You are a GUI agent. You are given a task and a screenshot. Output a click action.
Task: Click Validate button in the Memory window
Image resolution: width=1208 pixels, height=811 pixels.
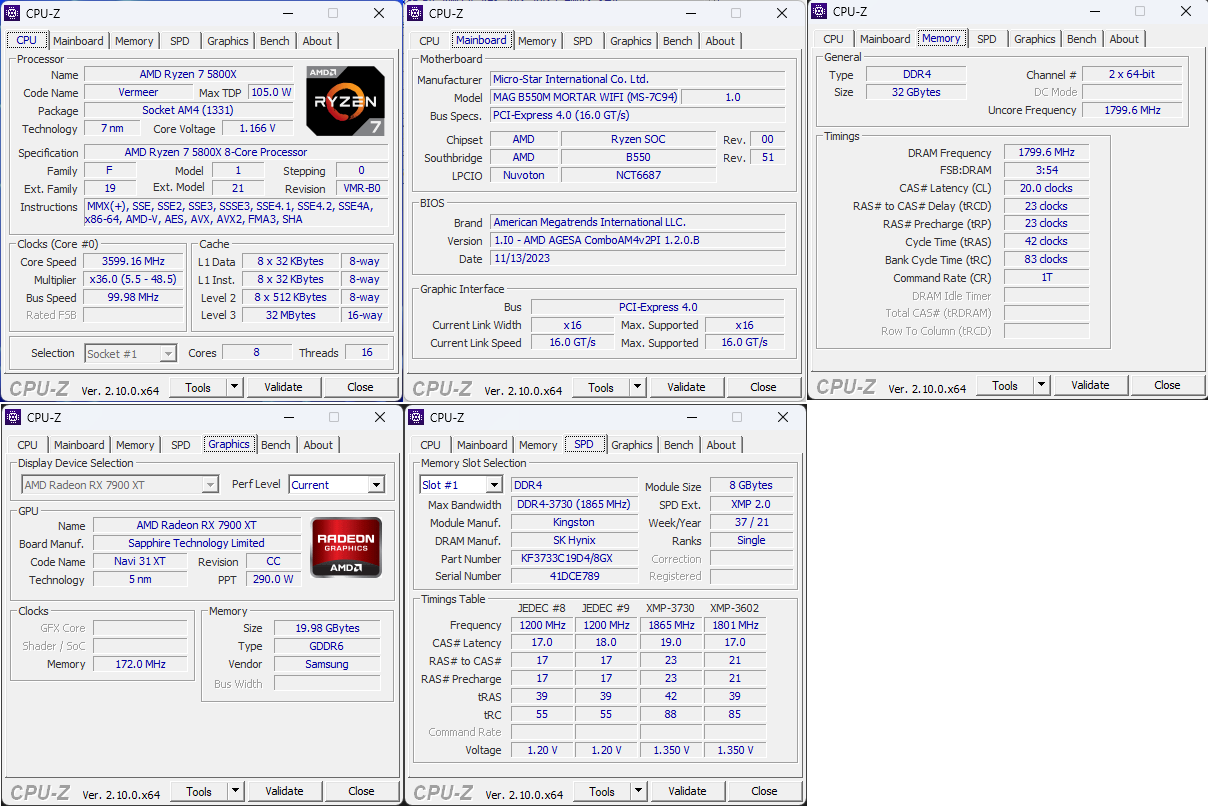click(x=1090, y=385)
